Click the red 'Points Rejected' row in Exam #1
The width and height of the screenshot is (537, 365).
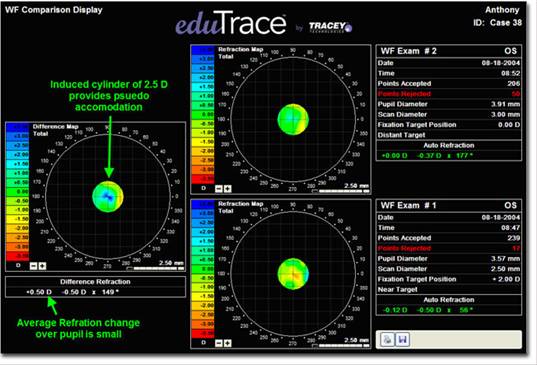pyautogui.click(x=449, y=248)
